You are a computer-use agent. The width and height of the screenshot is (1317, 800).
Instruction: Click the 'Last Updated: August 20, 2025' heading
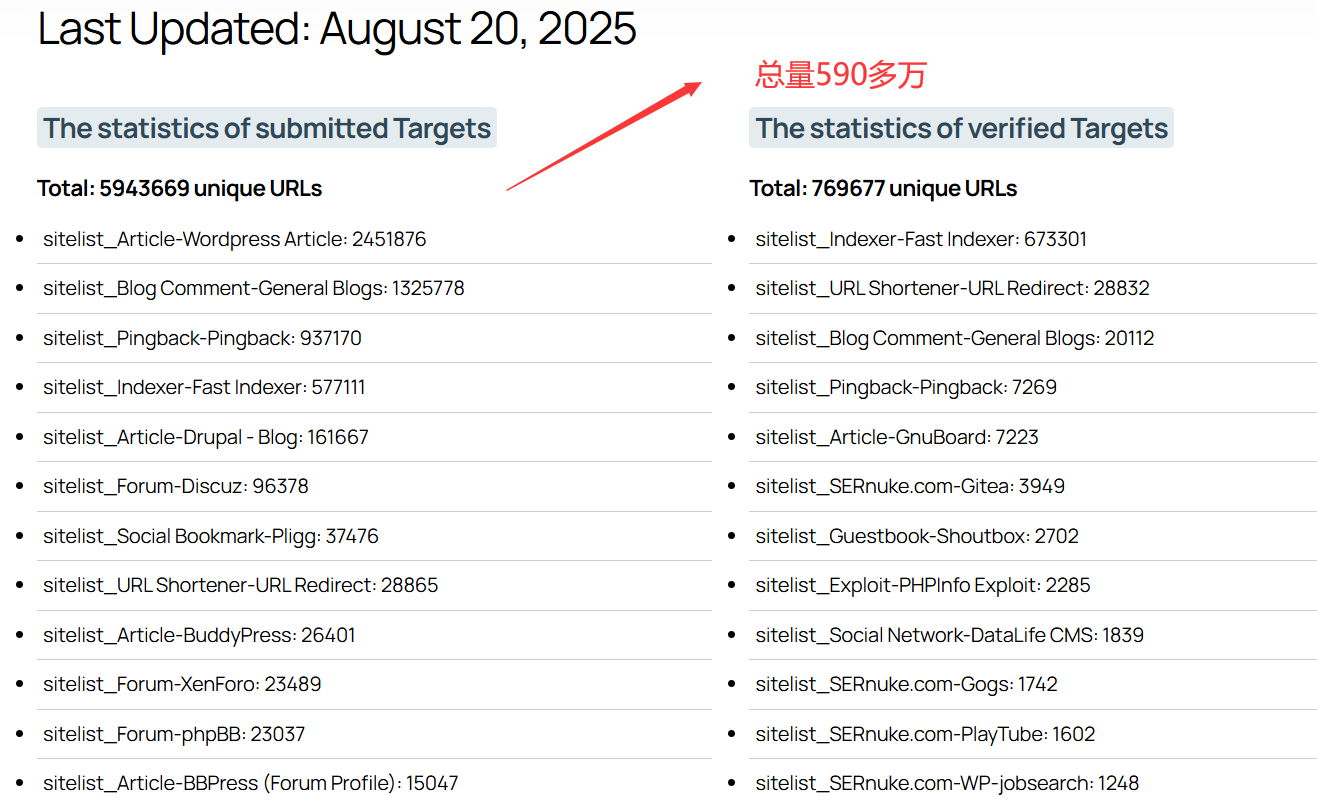[x=337, y=29]
